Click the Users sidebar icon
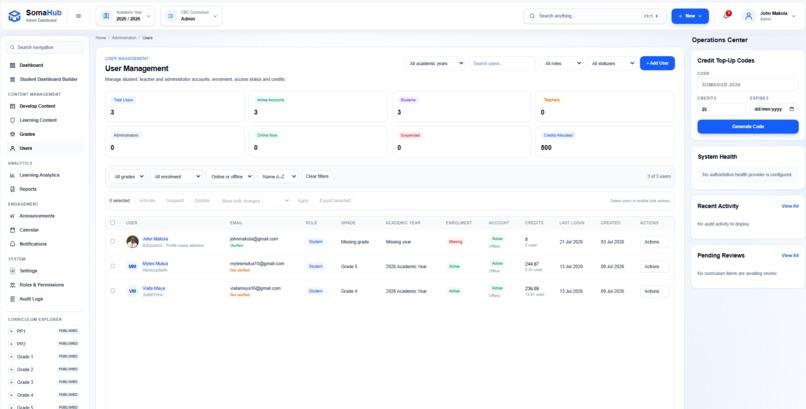The width and height of the screenshot is (806, 409). tap(12, 148)
